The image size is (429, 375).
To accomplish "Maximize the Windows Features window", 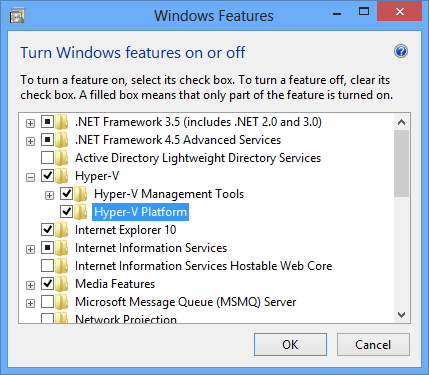I will [364, 12].
